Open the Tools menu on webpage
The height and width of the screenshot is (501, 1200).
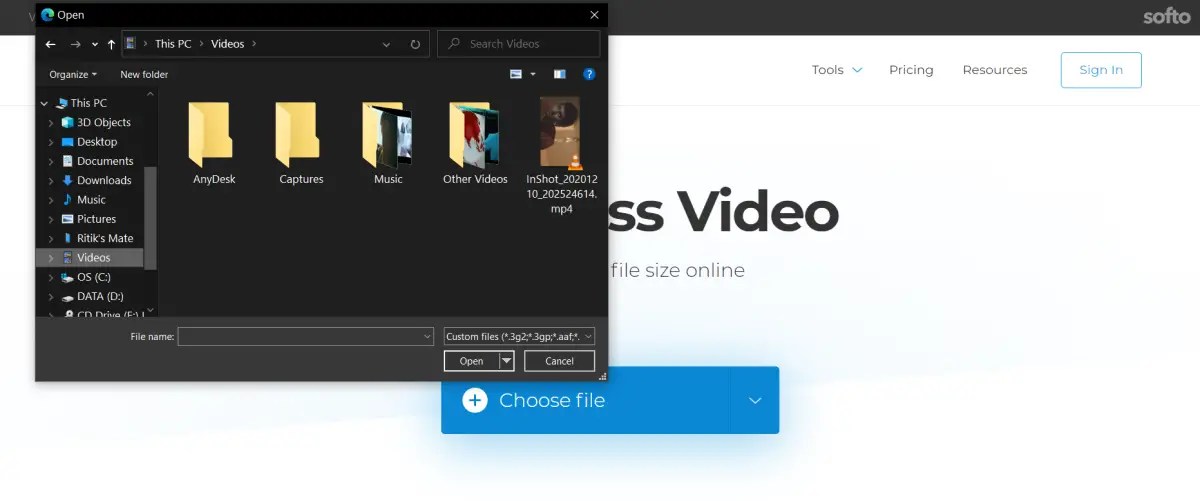pos(836,70)
